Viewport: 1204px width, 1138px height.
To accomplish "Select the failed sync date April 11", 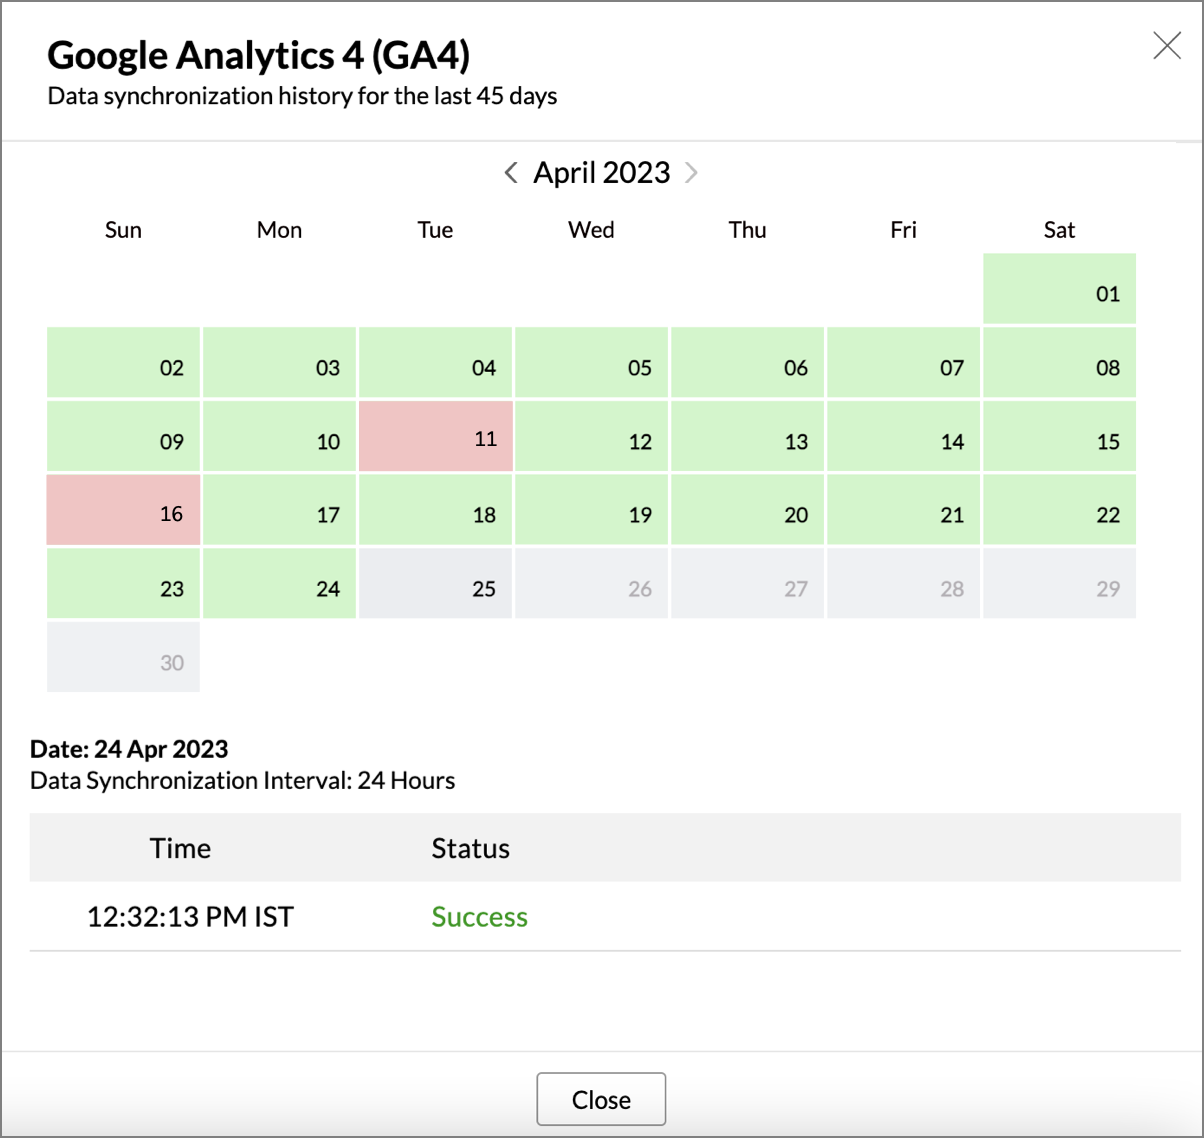I will (436, 437).
